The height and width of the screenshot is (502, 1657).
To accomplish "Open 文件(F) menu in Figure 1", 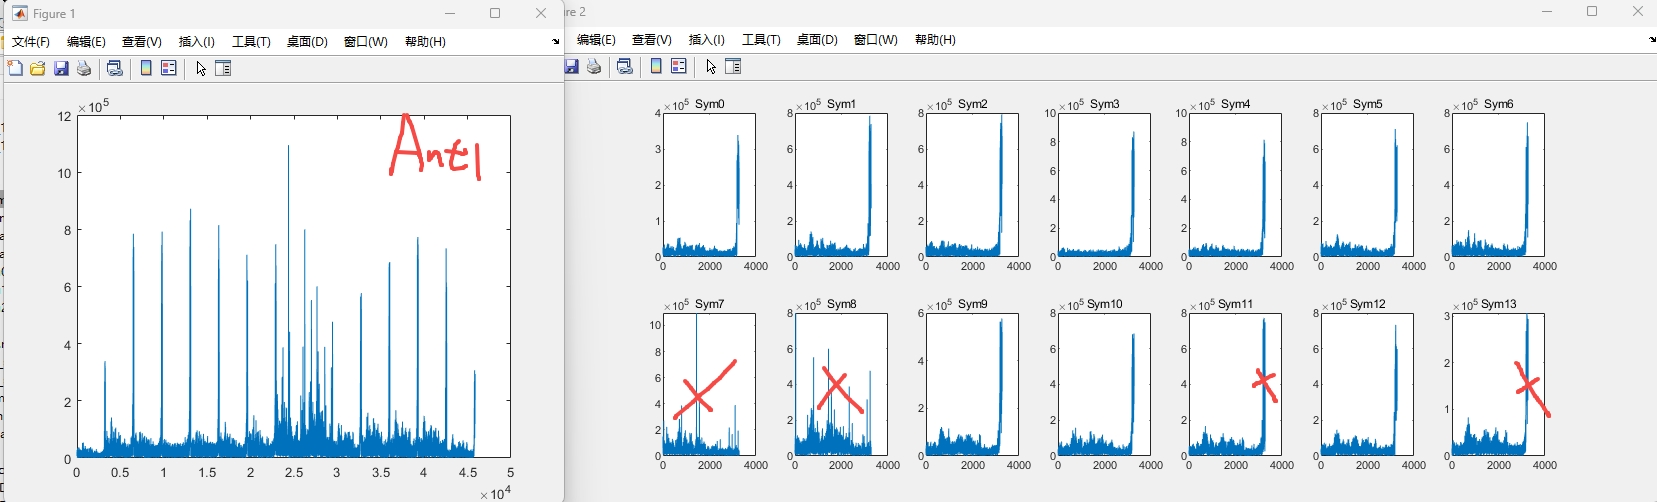I will pos(31,41).
